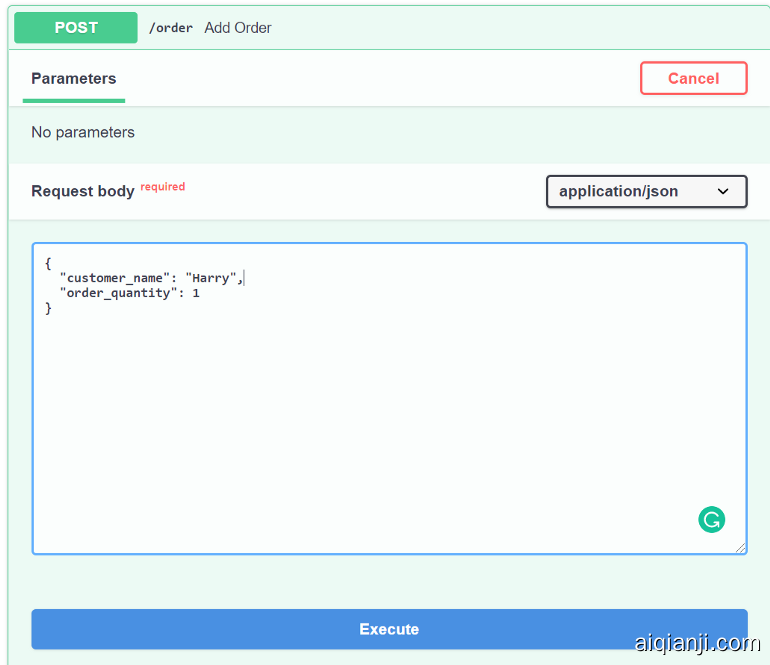
Task: Select the /order endpoint path
Action: pos(171,28)
